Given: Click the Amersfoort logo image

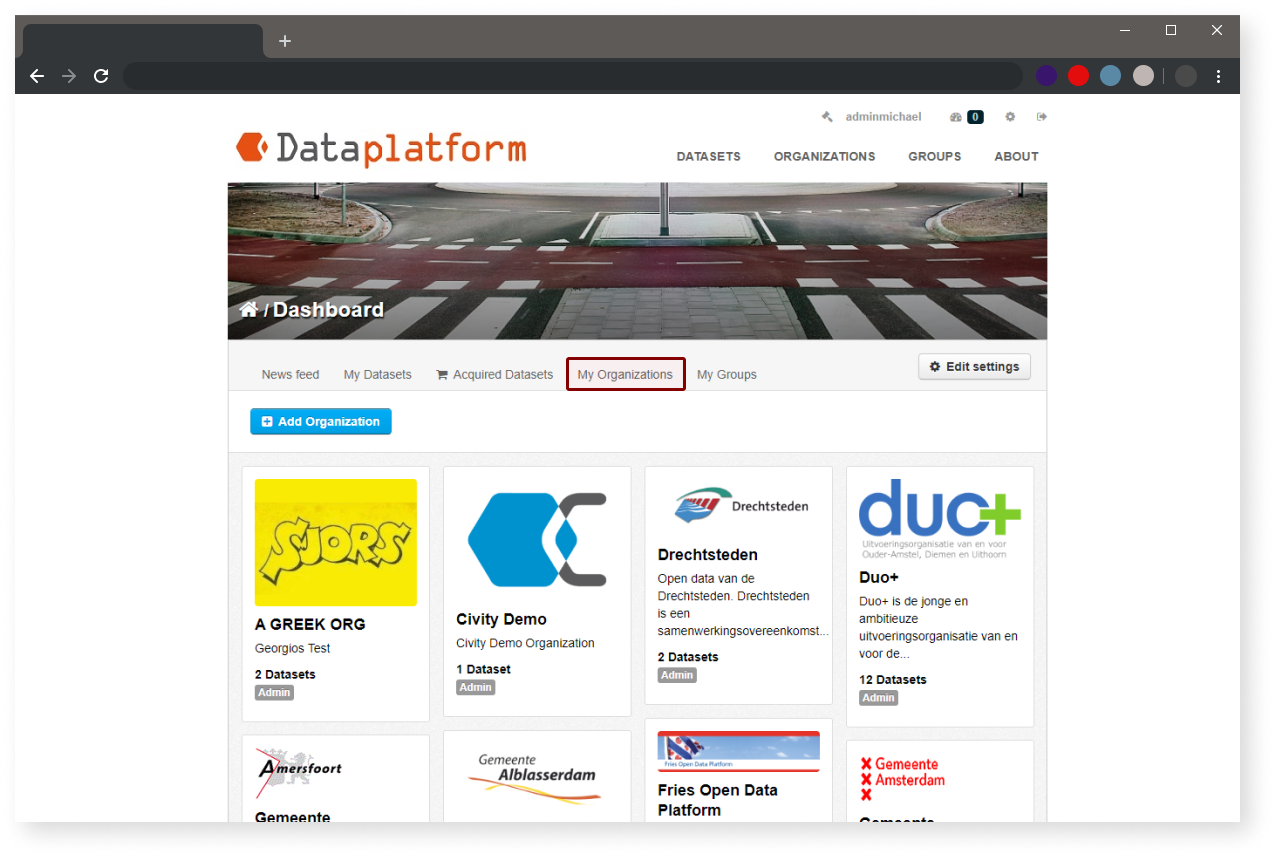Looking at the screenshot, I should click(300, 772).
